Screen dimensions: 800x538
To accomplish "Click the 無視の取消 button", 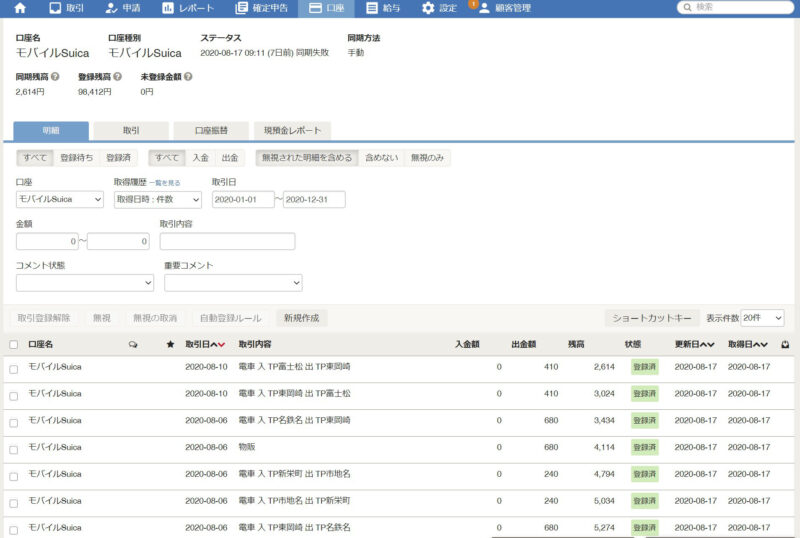I will tap(155, 318).
